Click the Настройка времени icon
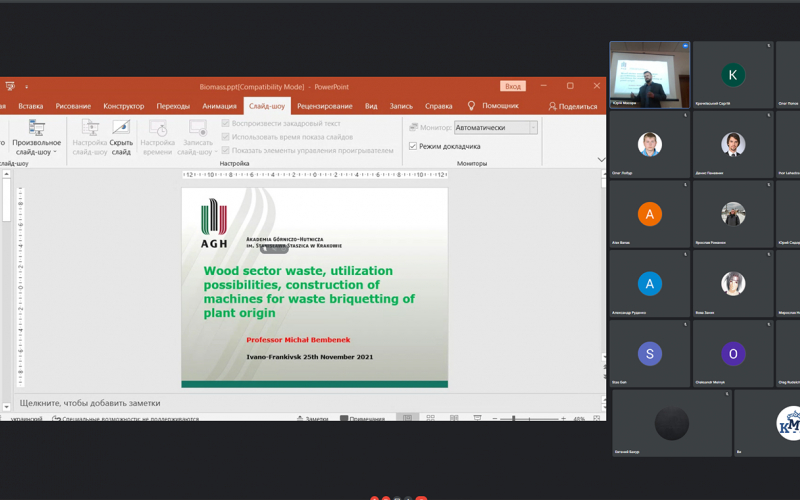The height and width of the screenshot is (500, 800). tap(157, 128)
